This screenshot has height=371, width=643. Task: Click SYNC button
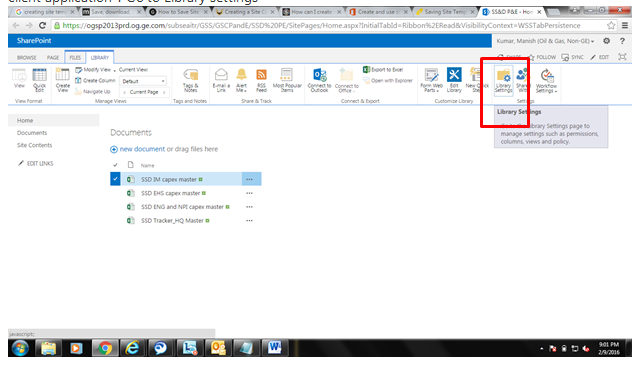(572, 57)
